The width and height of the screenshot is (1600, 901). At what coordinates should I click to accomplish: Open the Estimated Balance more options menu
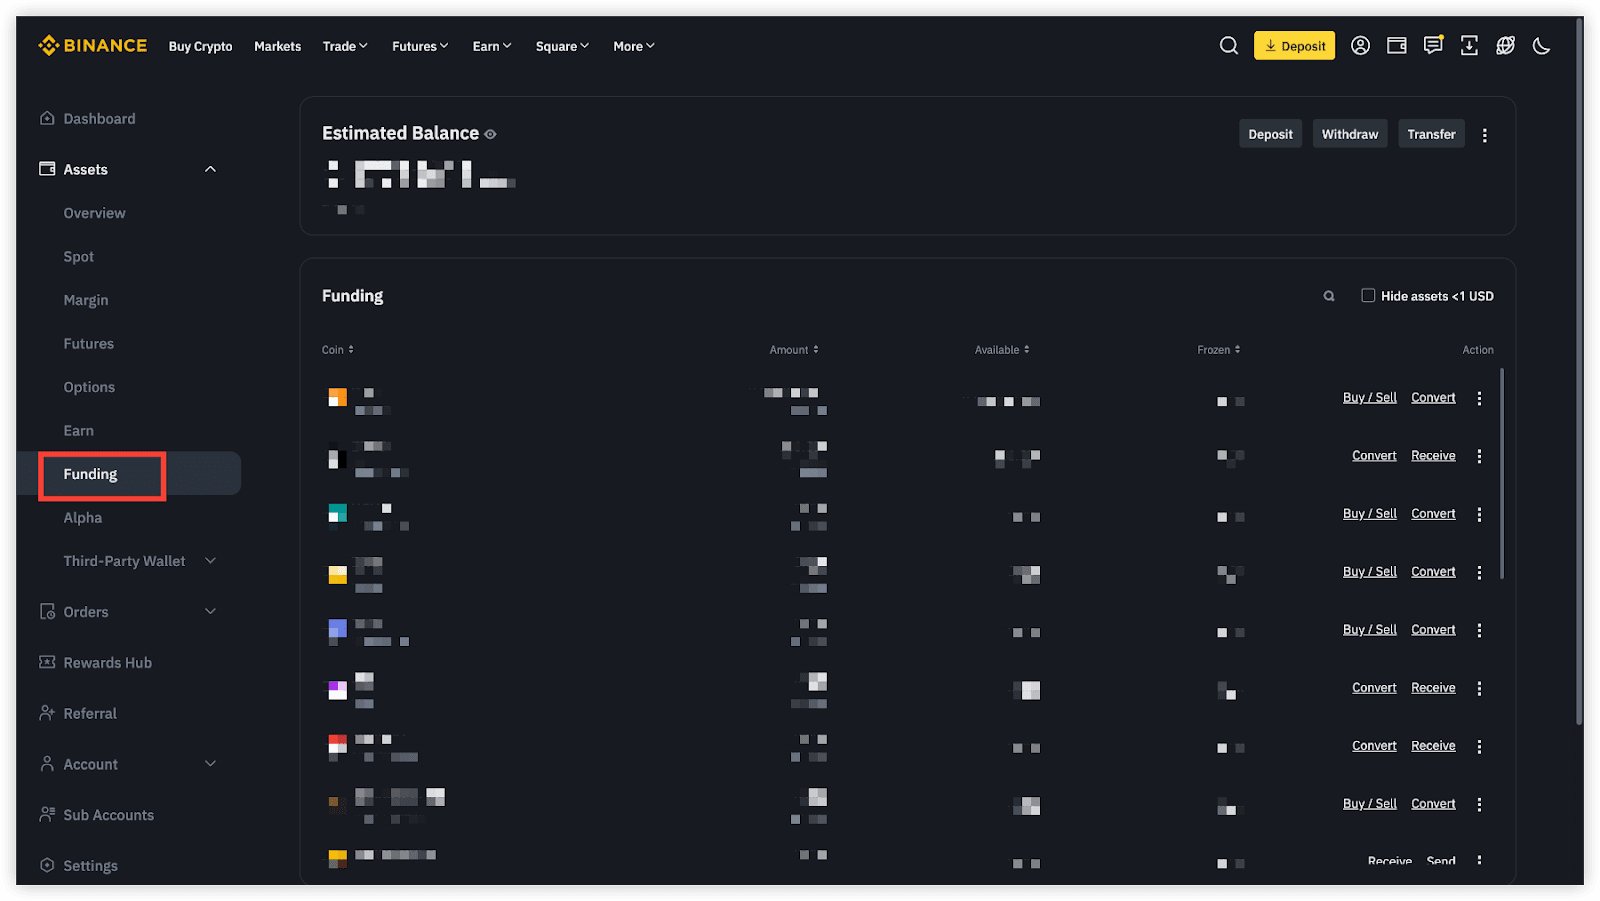click(1485, 135)
